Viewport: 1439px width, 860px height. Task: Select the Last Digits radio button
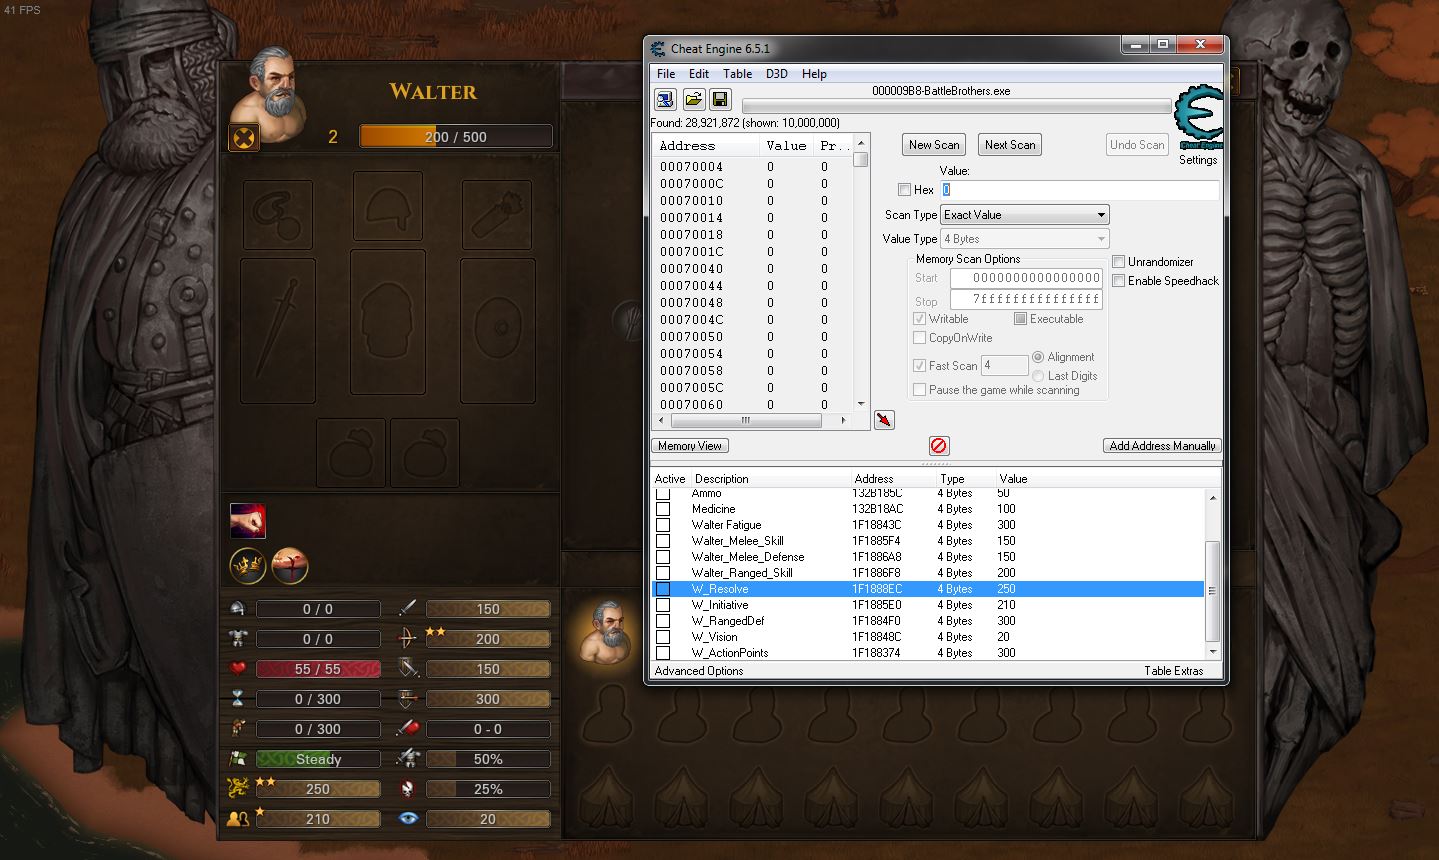coord(1038,376)
